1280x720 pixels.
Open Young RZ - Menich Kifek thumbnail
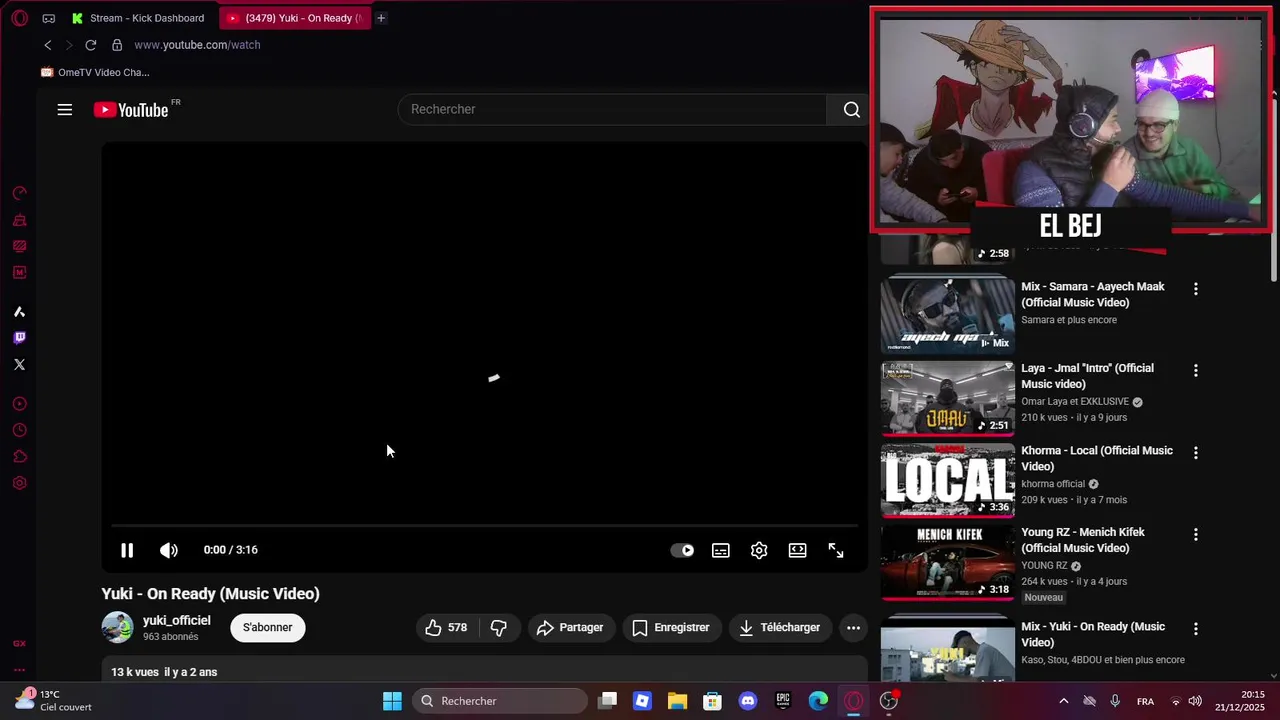tap(947, 561)
